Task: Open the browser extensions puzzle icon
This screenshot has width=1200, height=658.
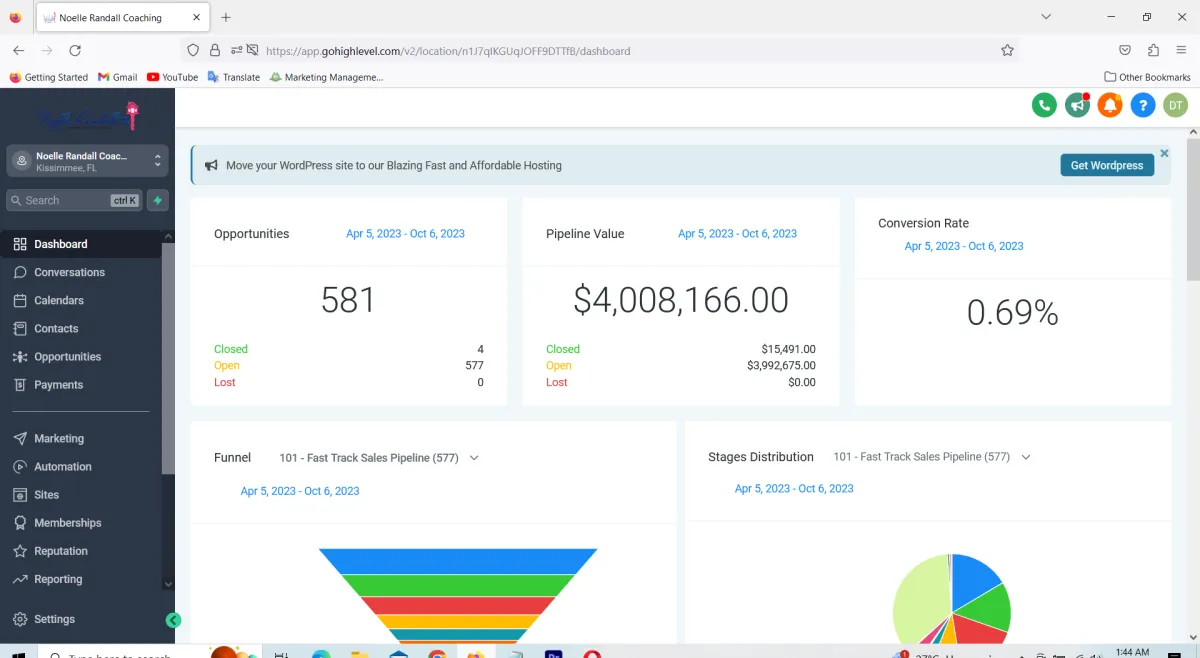Action: pos(1153,50)
